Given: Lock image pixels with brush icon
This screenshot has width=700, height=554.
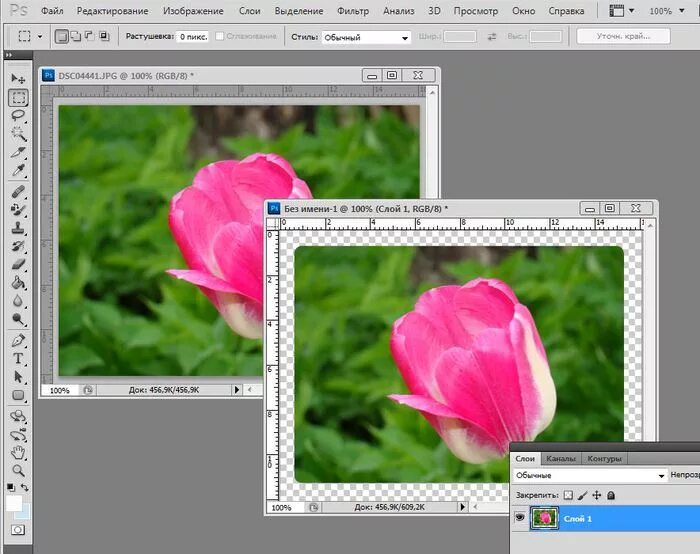Looking at the screenshot, I should pos(582,495).
